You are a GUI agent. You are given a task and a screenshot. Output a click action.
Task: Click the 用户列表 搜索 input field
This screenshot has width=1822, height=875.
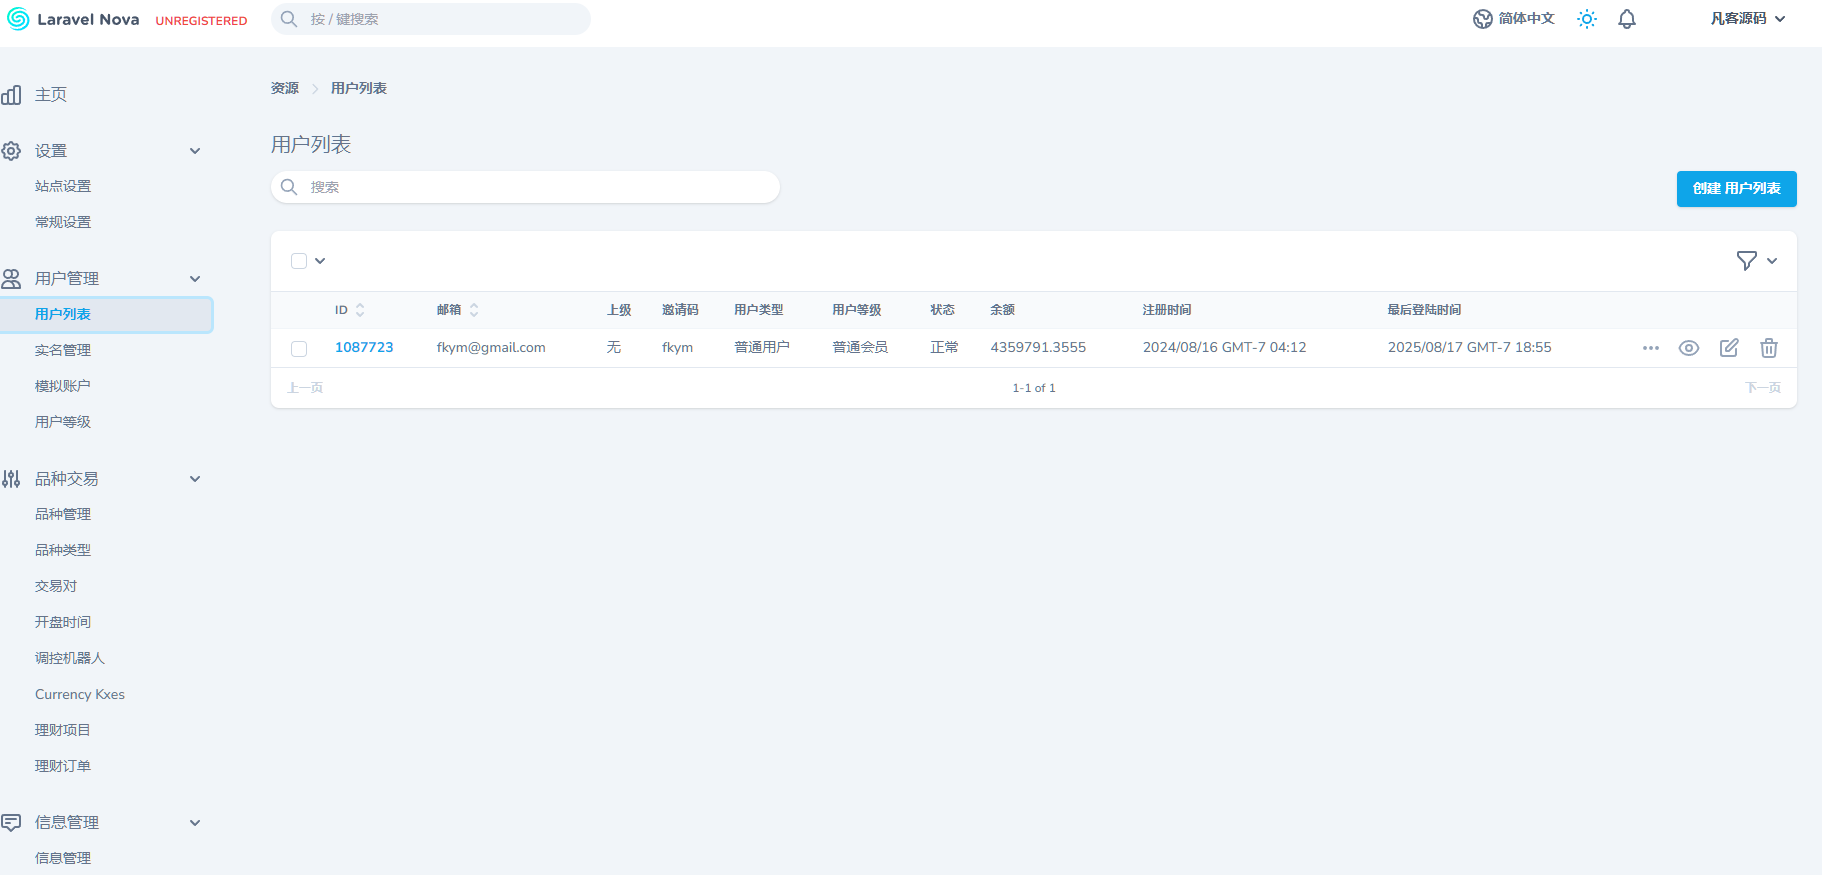pos(540,187)
